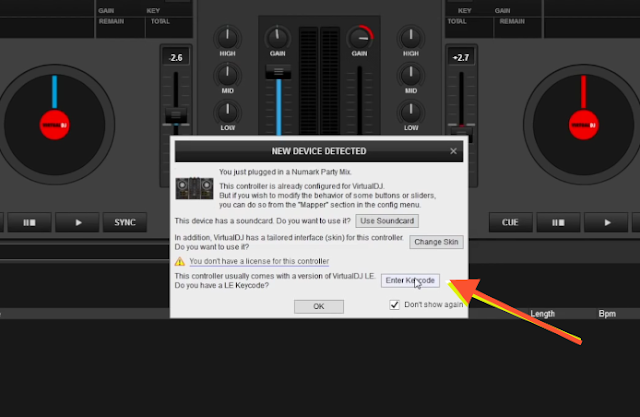Click the Enter Keycode button
This screenshot has width=640, height=417.
[410, 280]
